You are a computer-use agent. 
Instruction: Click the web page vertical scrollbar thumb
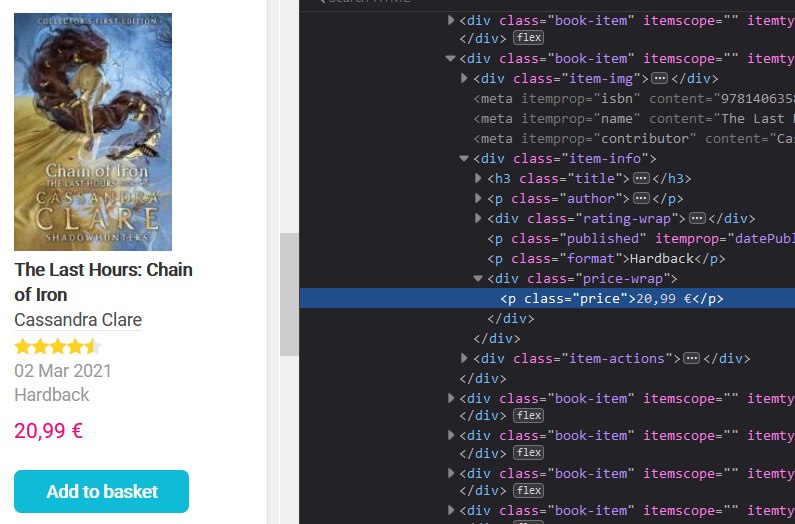[289, 294]
